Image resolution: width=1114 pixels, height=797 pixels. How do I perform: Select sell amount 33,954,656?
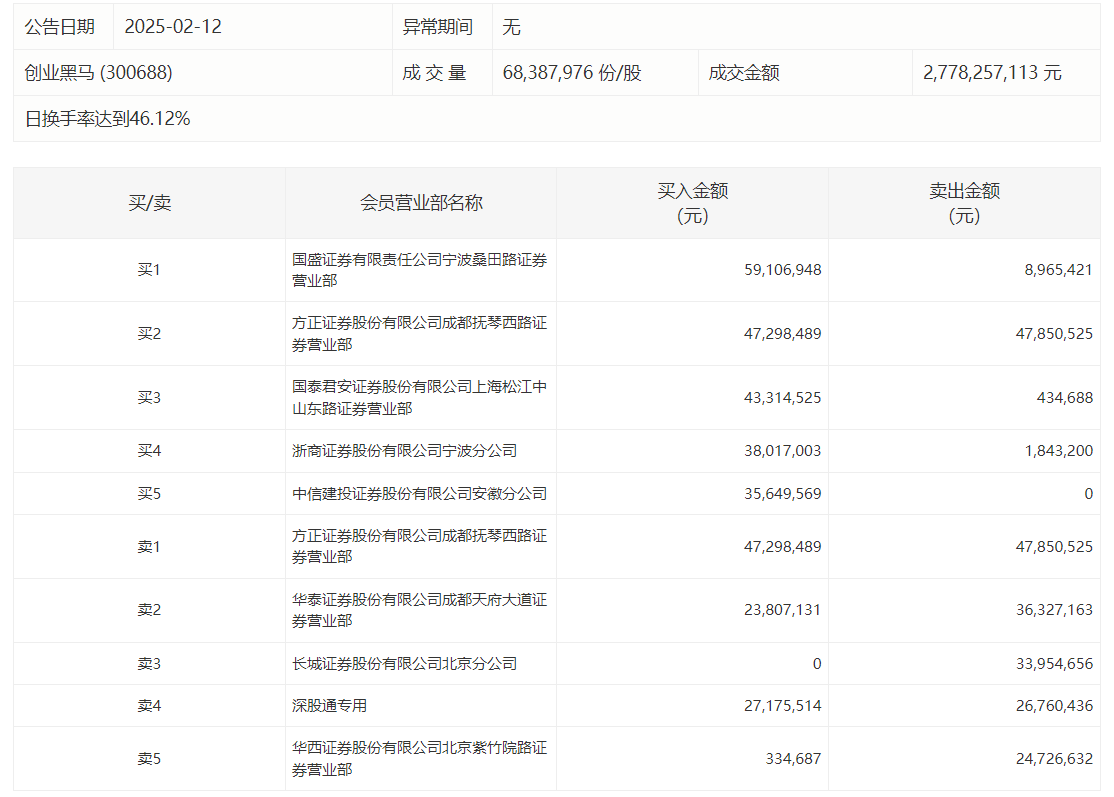click(x=1054, y=664)
